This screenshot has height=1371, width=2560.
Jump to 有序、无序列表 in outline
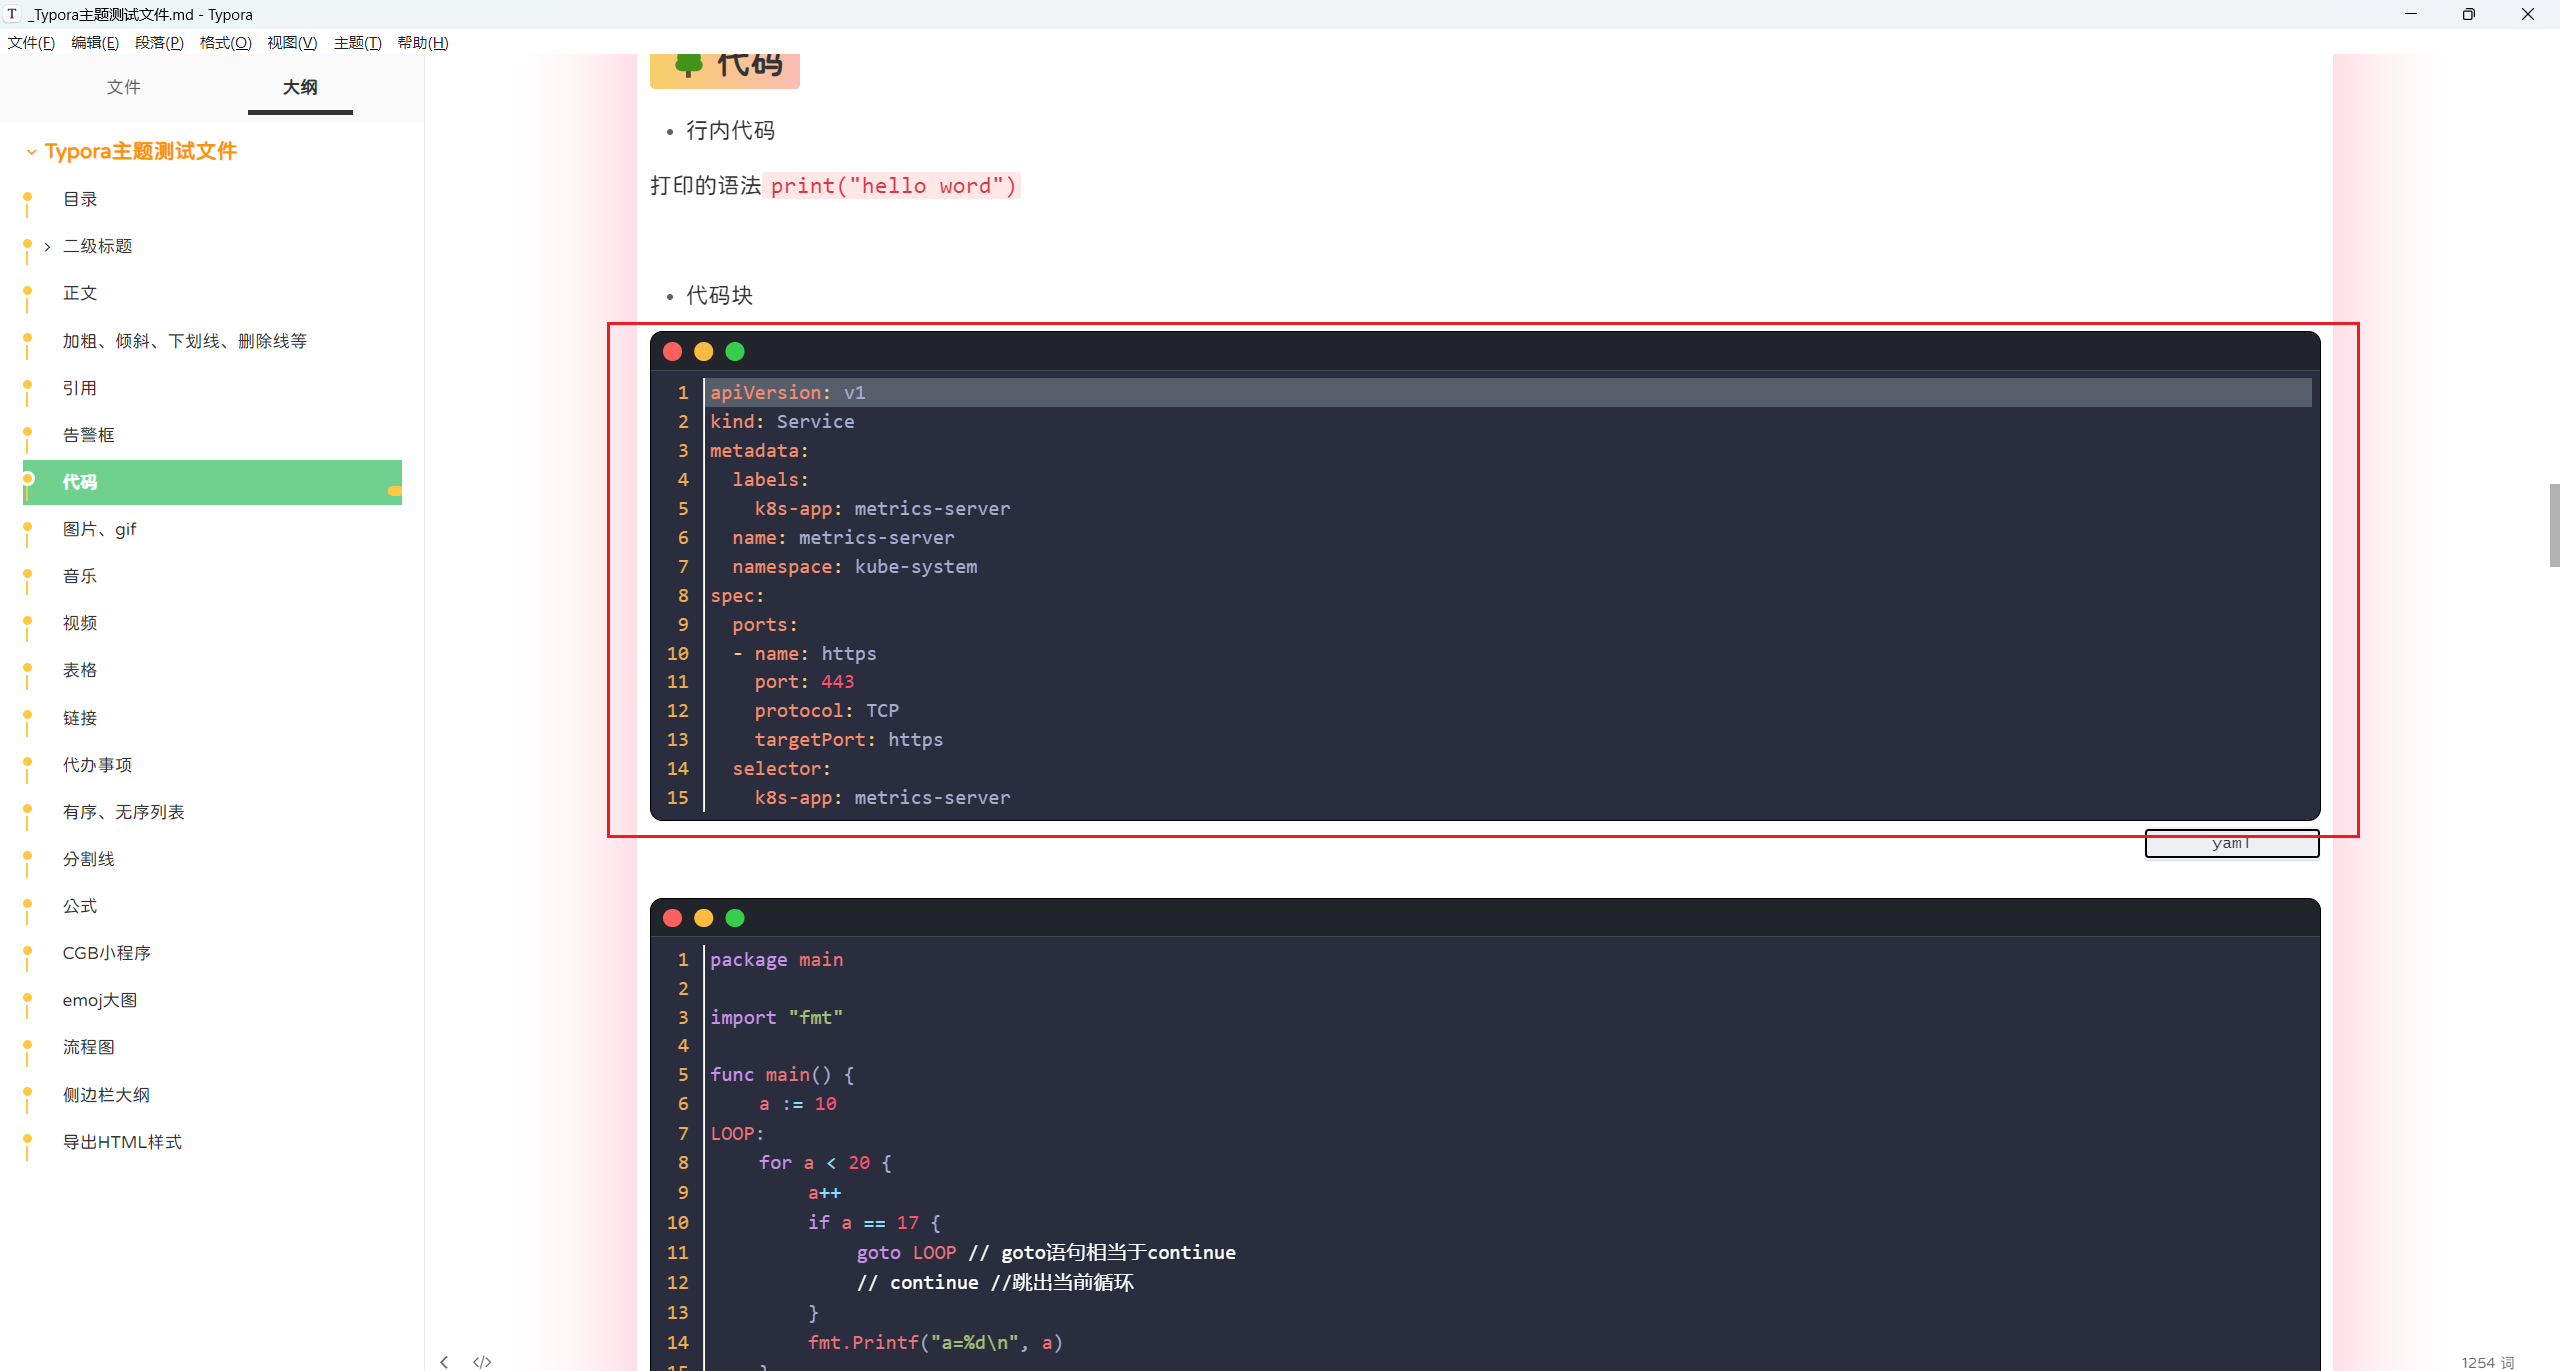point(124,812)
